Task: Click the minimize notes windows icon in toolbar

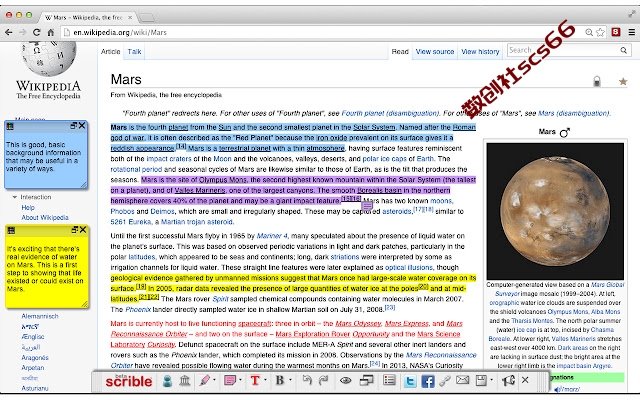Action: (367, 381)
